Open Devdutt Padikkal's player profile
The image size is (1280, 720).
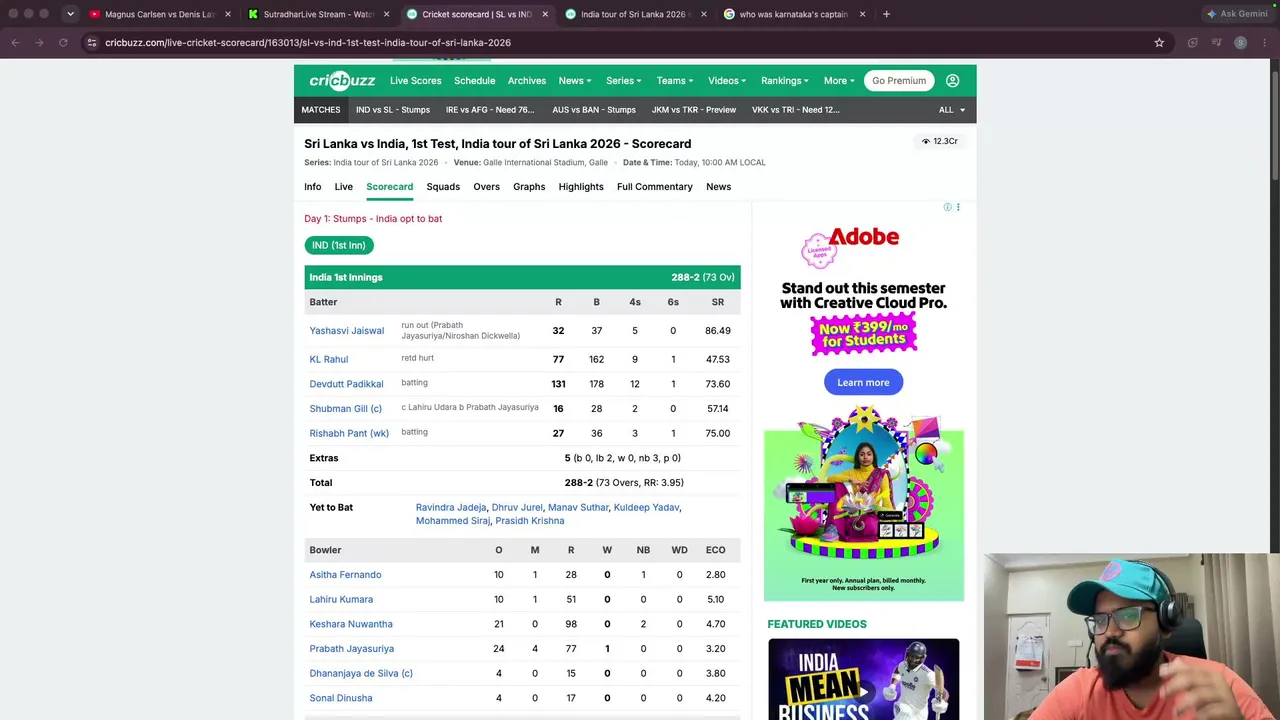click(x=346, y=384)
